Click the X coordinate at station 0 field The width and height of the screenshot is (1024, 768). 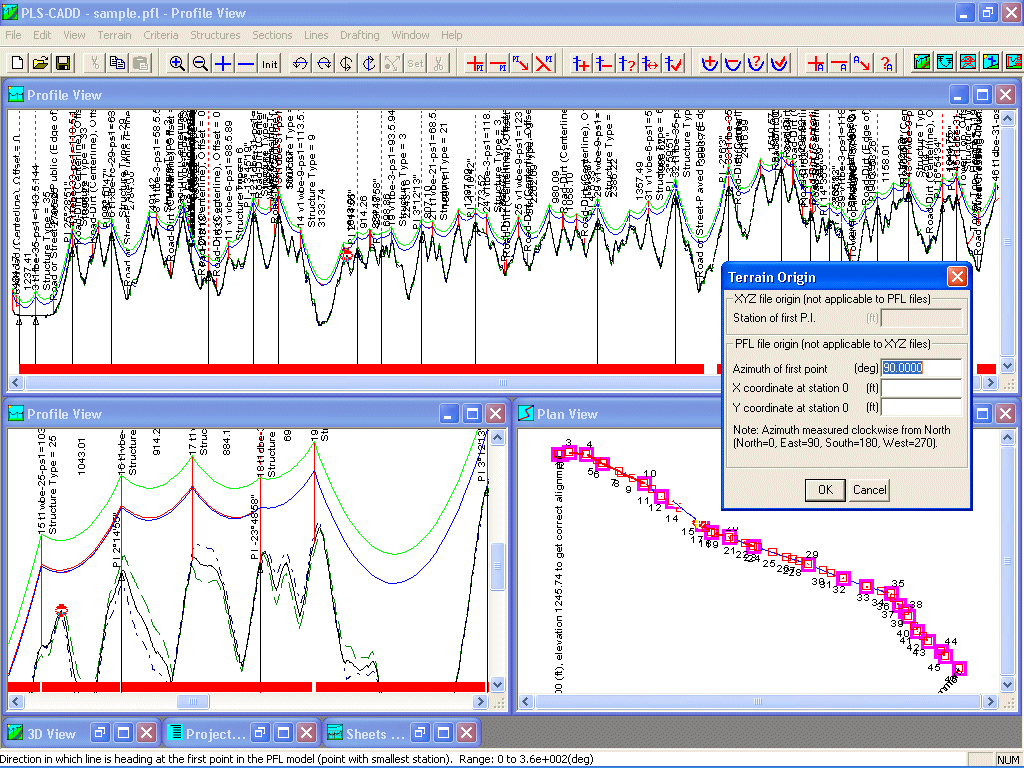(x=920, y=388)
